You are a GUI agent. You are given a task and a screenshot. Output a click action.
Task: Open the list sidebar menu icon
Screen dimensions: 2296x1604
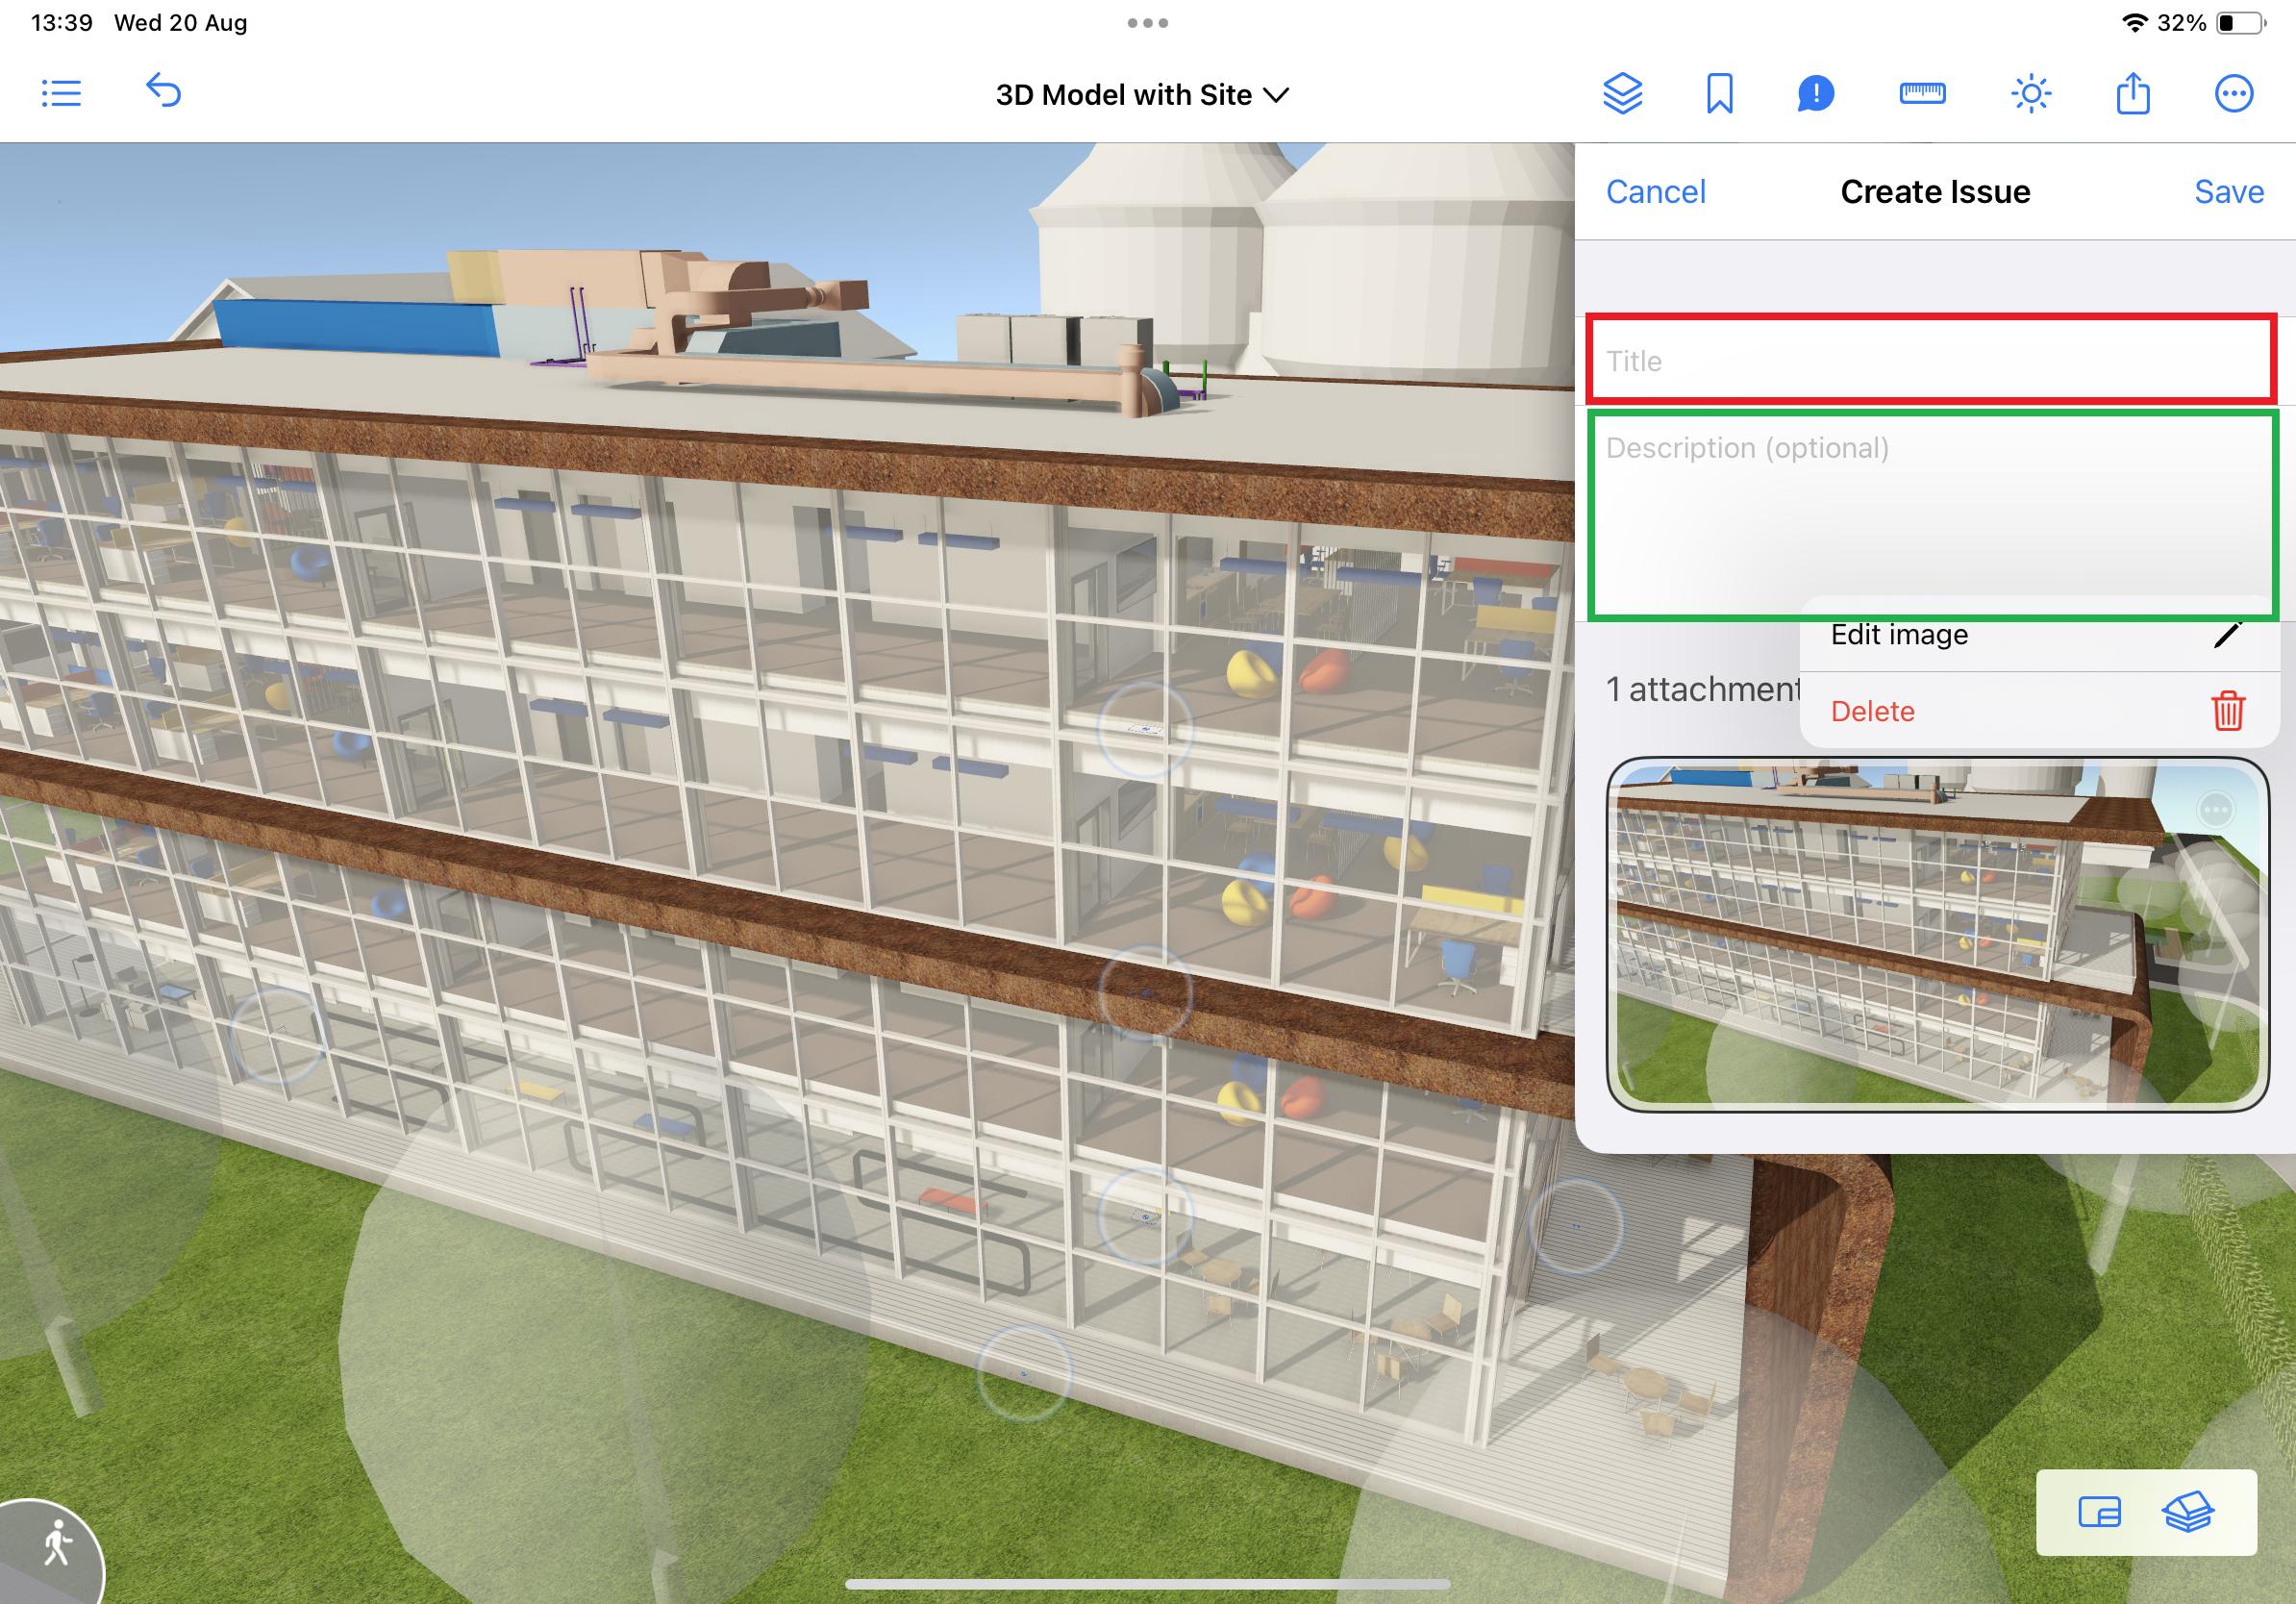(x=61, y=94)
